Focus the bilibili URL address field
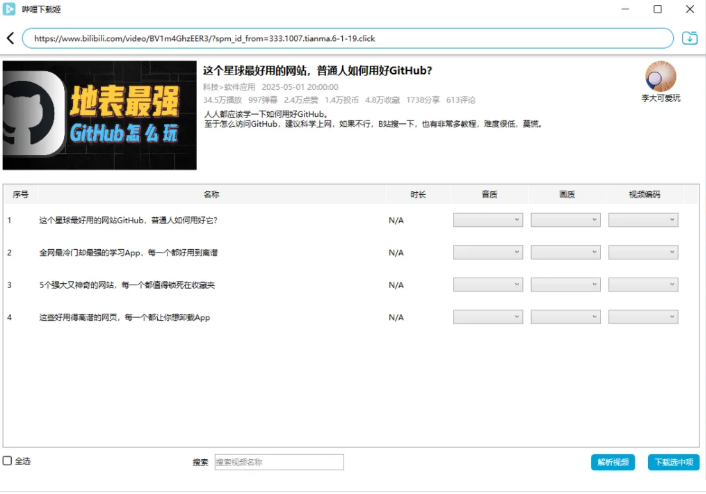The width and height of the screenshot is (706, 494). coord(348,38)
